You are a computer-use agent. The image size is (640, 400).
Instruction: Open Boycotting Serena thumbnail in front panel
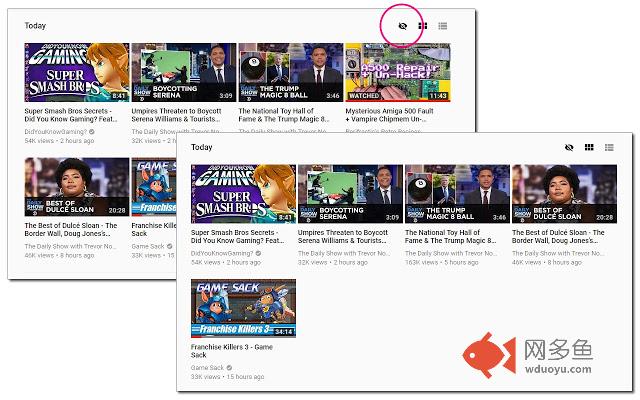click(x=350, y=194)
